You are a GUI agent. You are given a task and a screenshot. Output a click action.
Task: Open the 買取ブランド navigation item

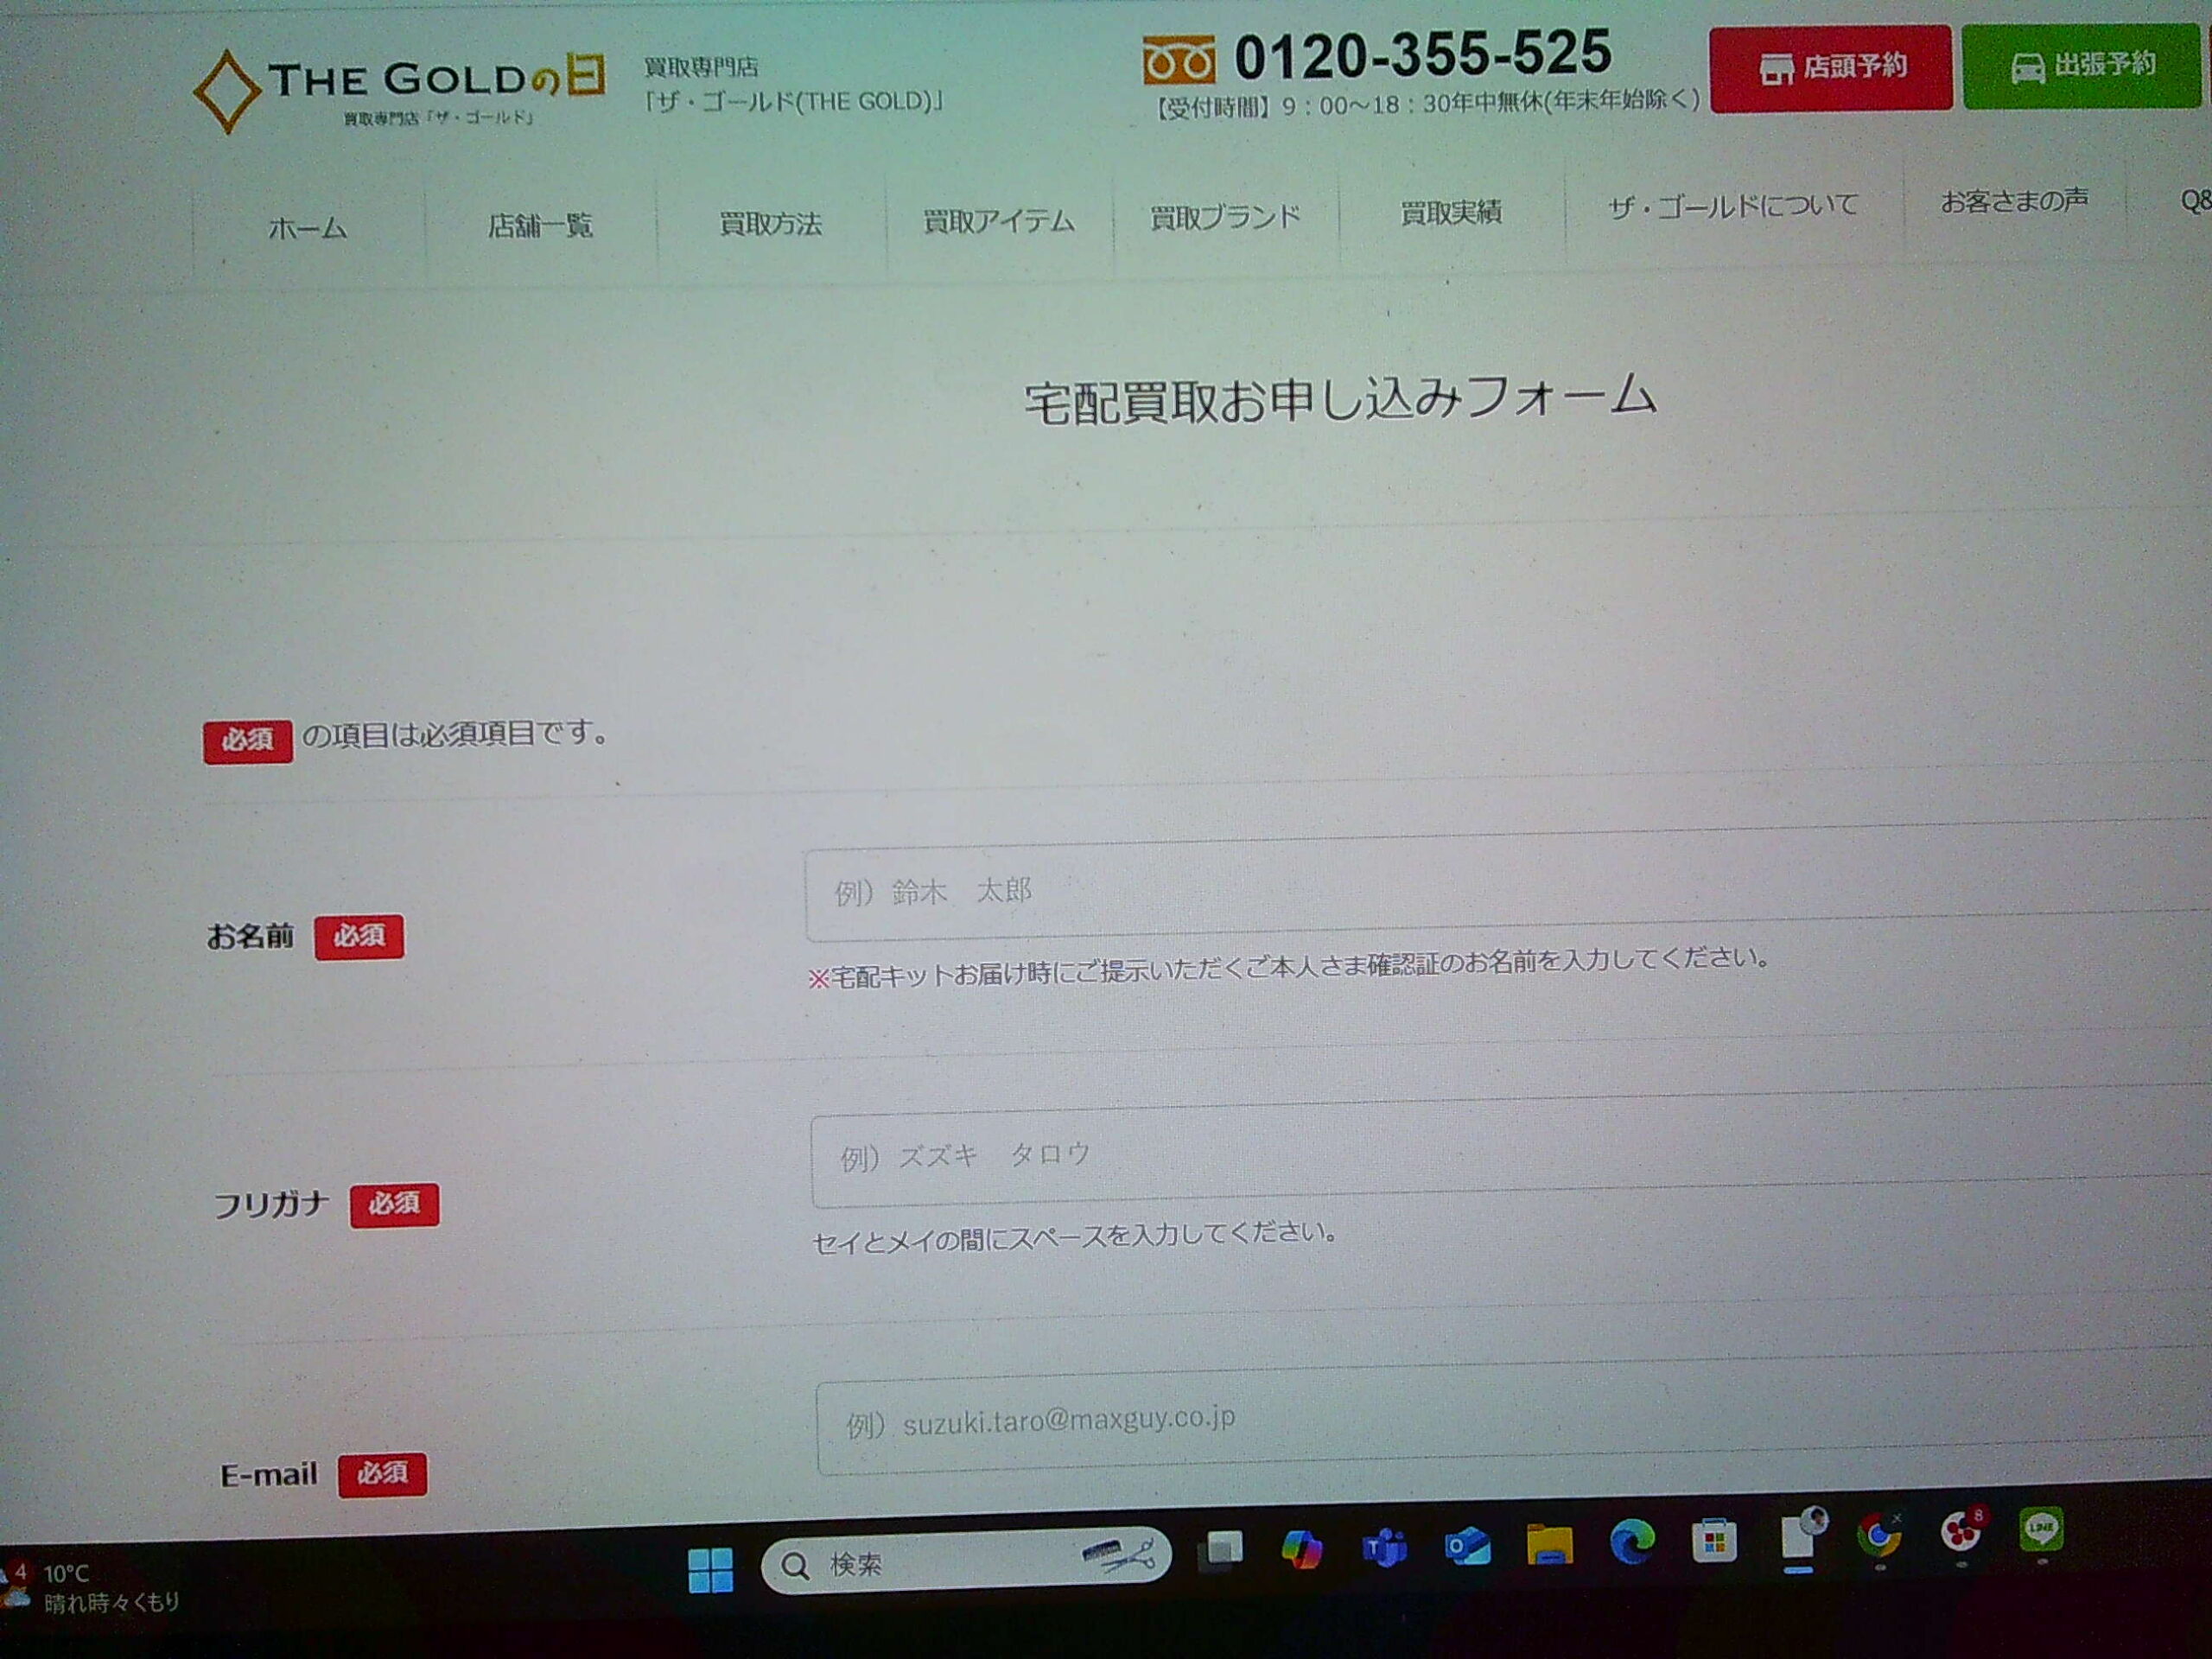1224,215
